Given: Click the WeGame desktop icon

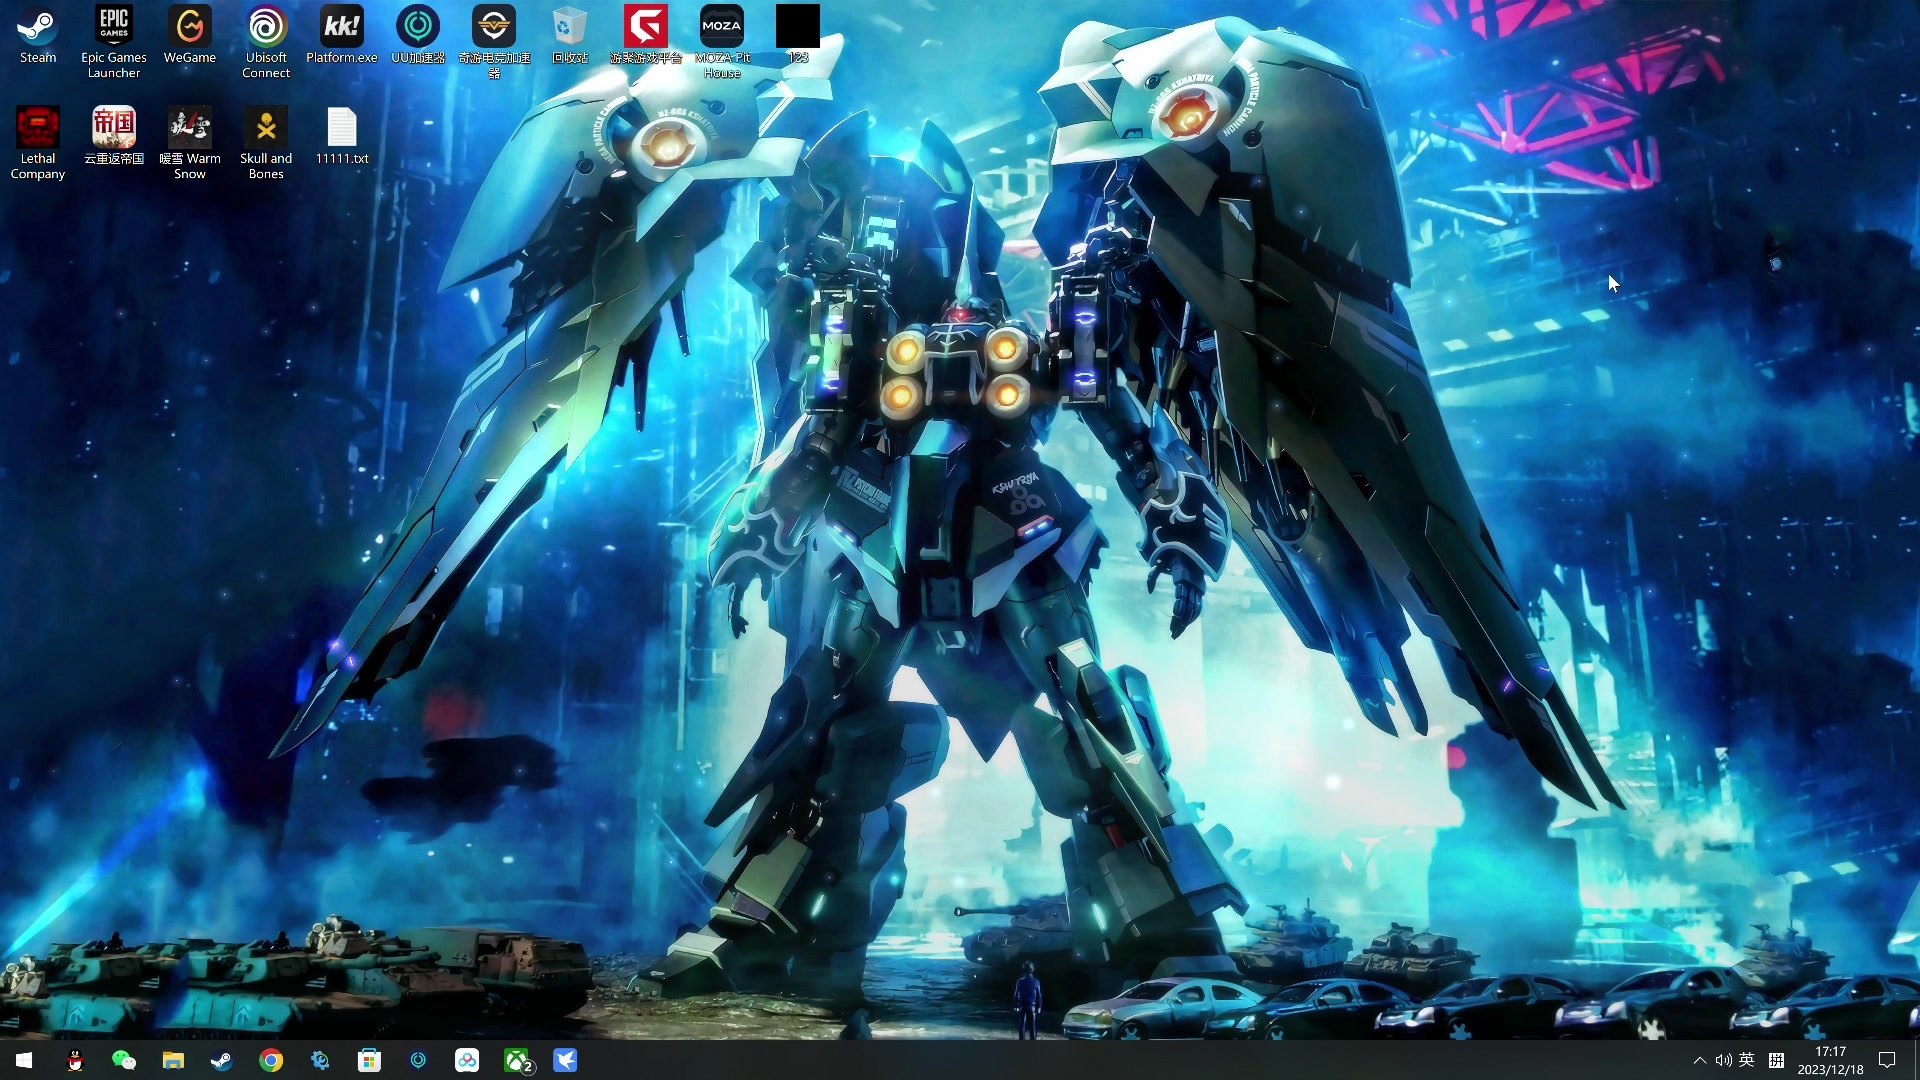Looking at the screenshot, I should 190,28.
